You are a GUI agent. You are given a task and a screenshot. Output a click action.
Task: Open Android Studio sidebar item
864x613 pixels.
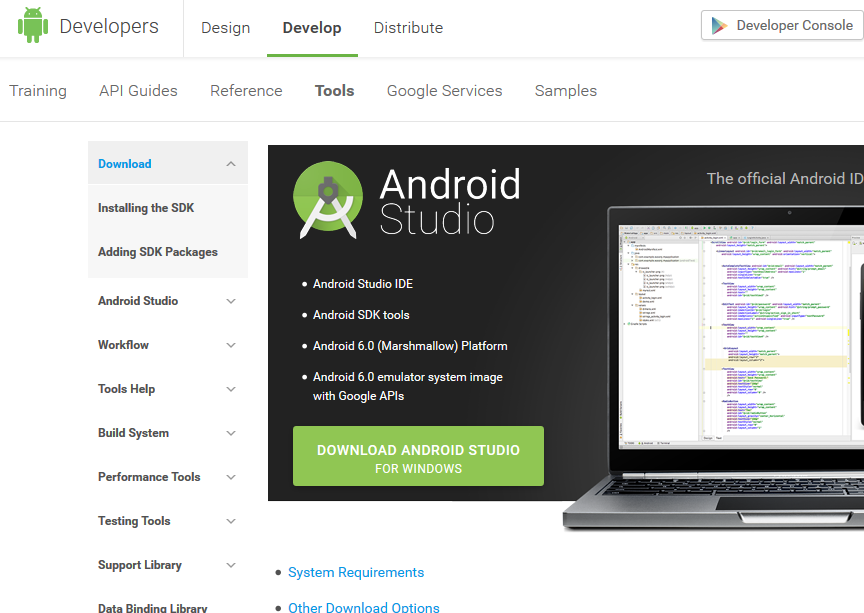pyautogui.click(x=138, y=301)
